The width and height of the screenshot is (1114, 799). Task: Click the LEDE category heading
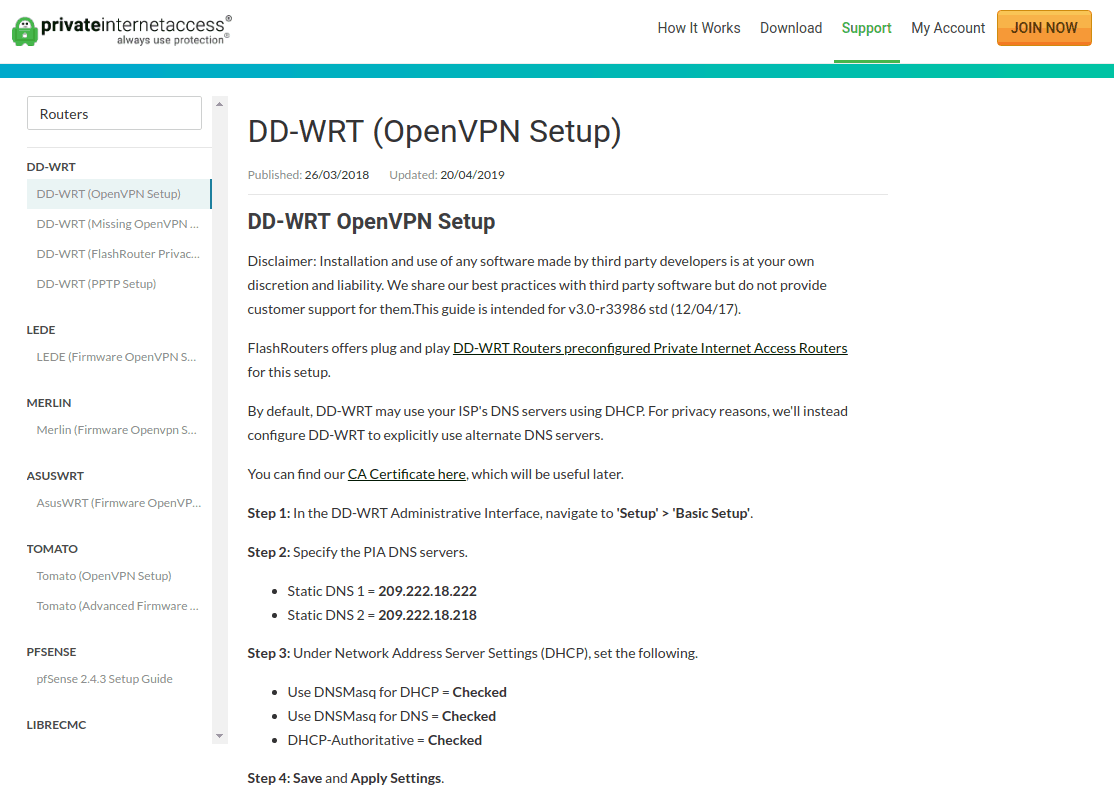[x=40, y=330]
